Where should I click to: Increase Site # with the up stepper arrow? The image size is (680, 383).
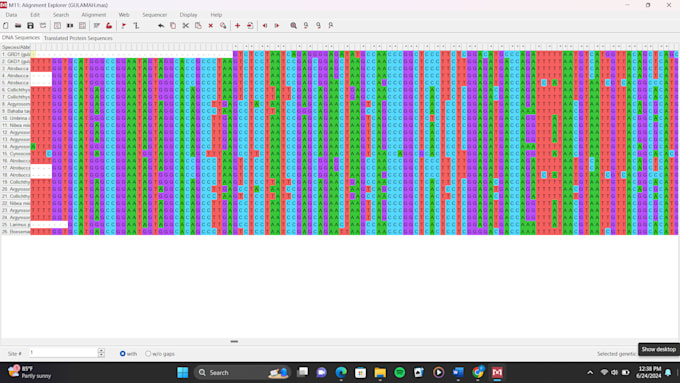tap(101, 350)
